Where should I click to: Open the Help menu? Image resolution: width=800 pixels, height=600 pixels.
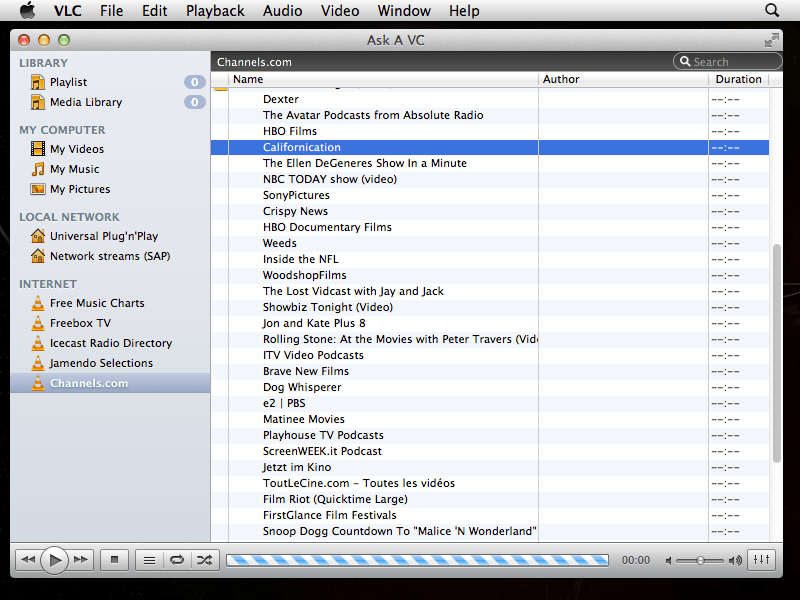pos(464,11)
